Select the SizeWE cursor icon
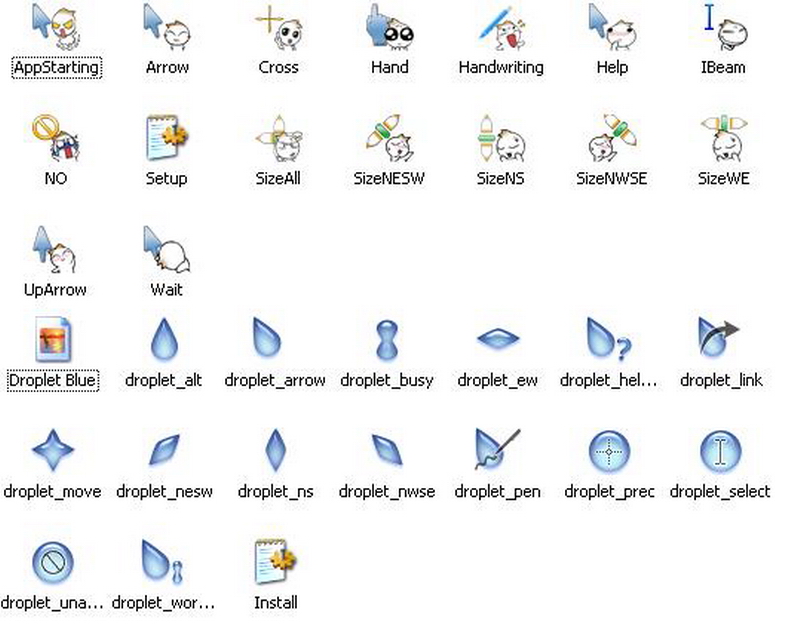Viewport: 800px width, 626px height. pyautogui.click(x=723, y=138)
